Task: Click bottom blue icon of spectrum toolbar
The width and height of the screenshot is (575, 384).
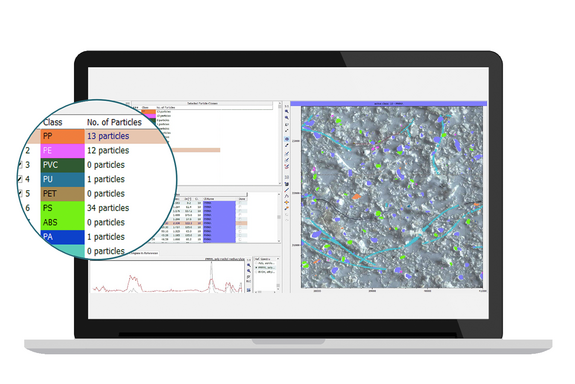Action: pyautogui.click(x=249, y=290)
